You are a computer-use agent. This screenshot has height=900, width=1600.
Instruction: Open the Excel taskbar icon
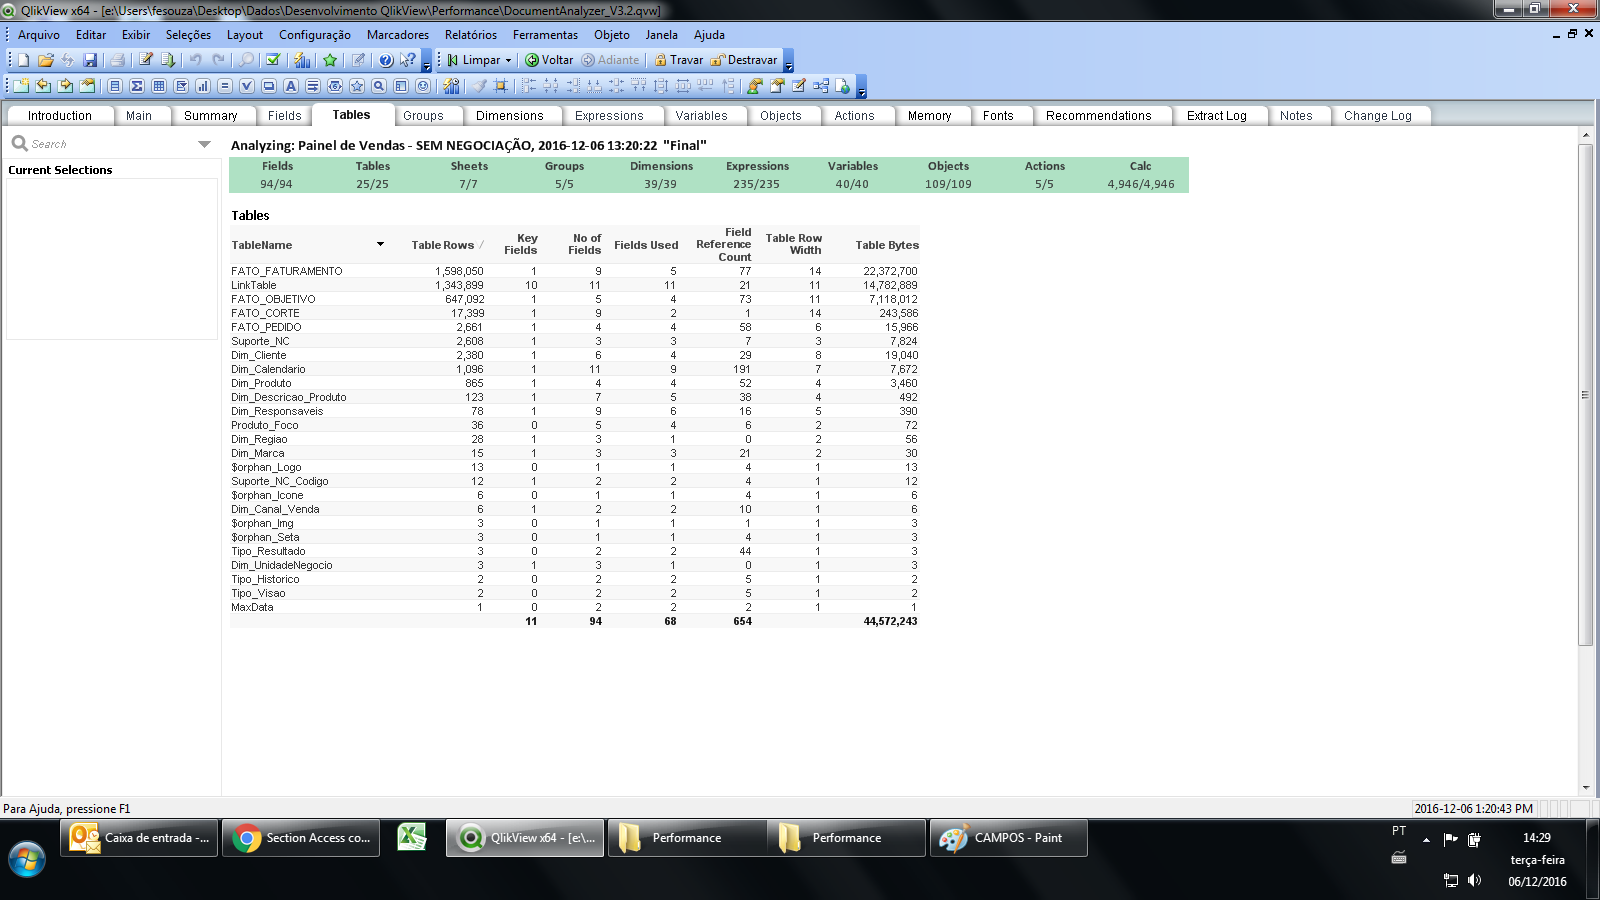(412, 837)
